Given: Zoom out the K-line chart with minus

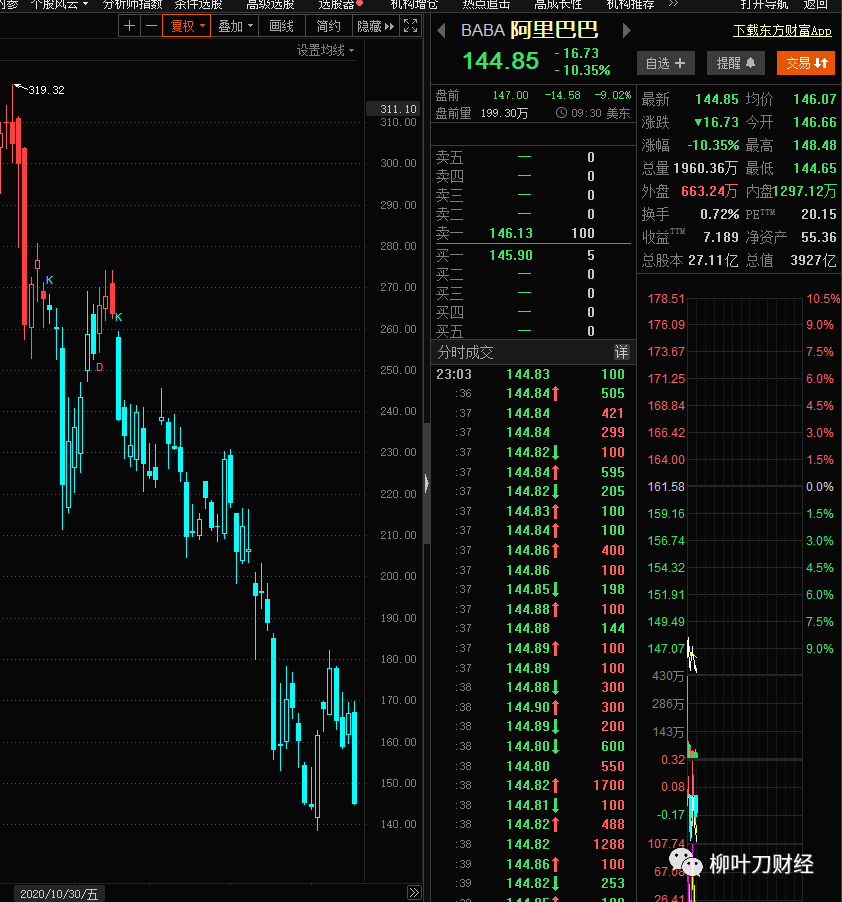Looking at the screenshot, I should (x=151, y=26).
